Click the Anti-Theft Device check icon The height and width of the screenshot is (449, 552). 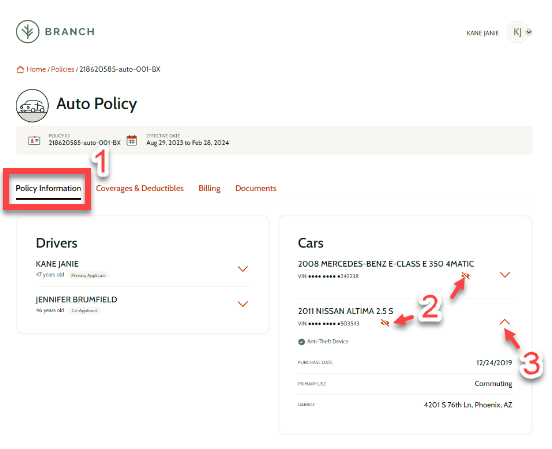[301, 342]
